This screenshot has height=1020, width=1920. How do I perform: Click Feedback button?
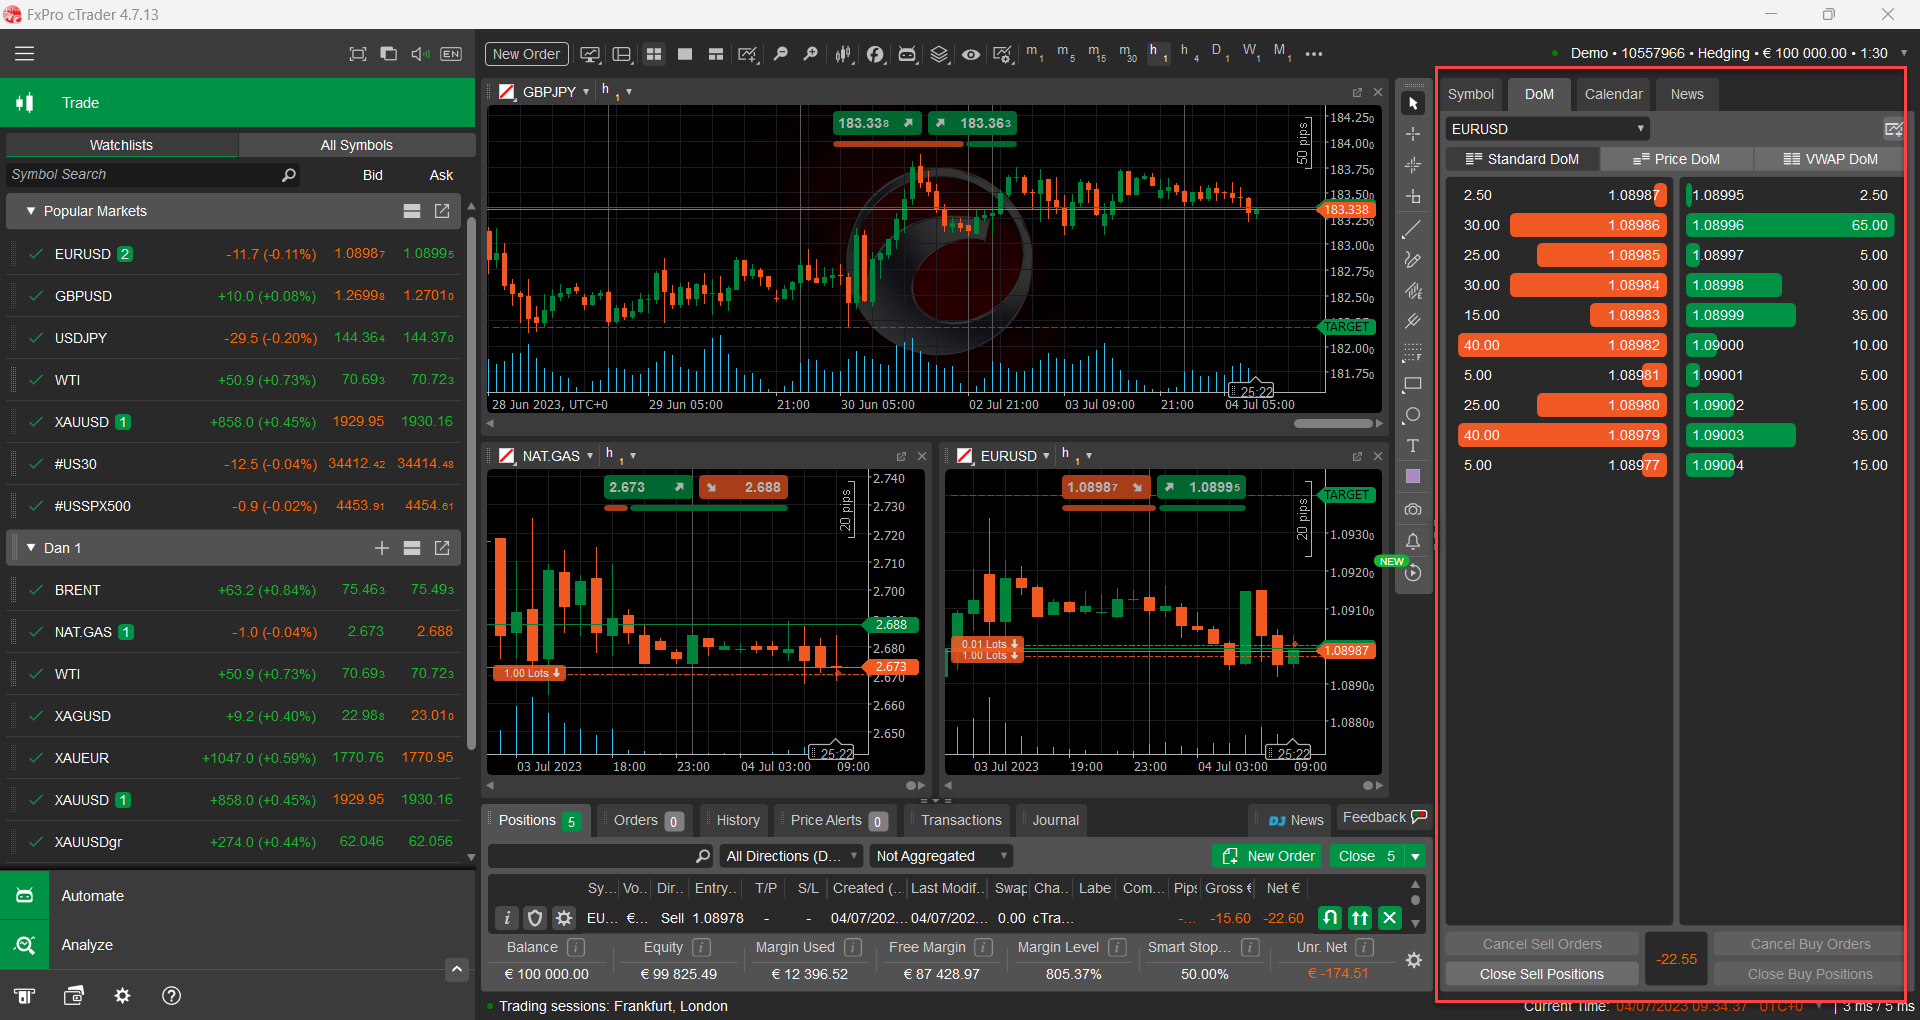point(1385,818)
